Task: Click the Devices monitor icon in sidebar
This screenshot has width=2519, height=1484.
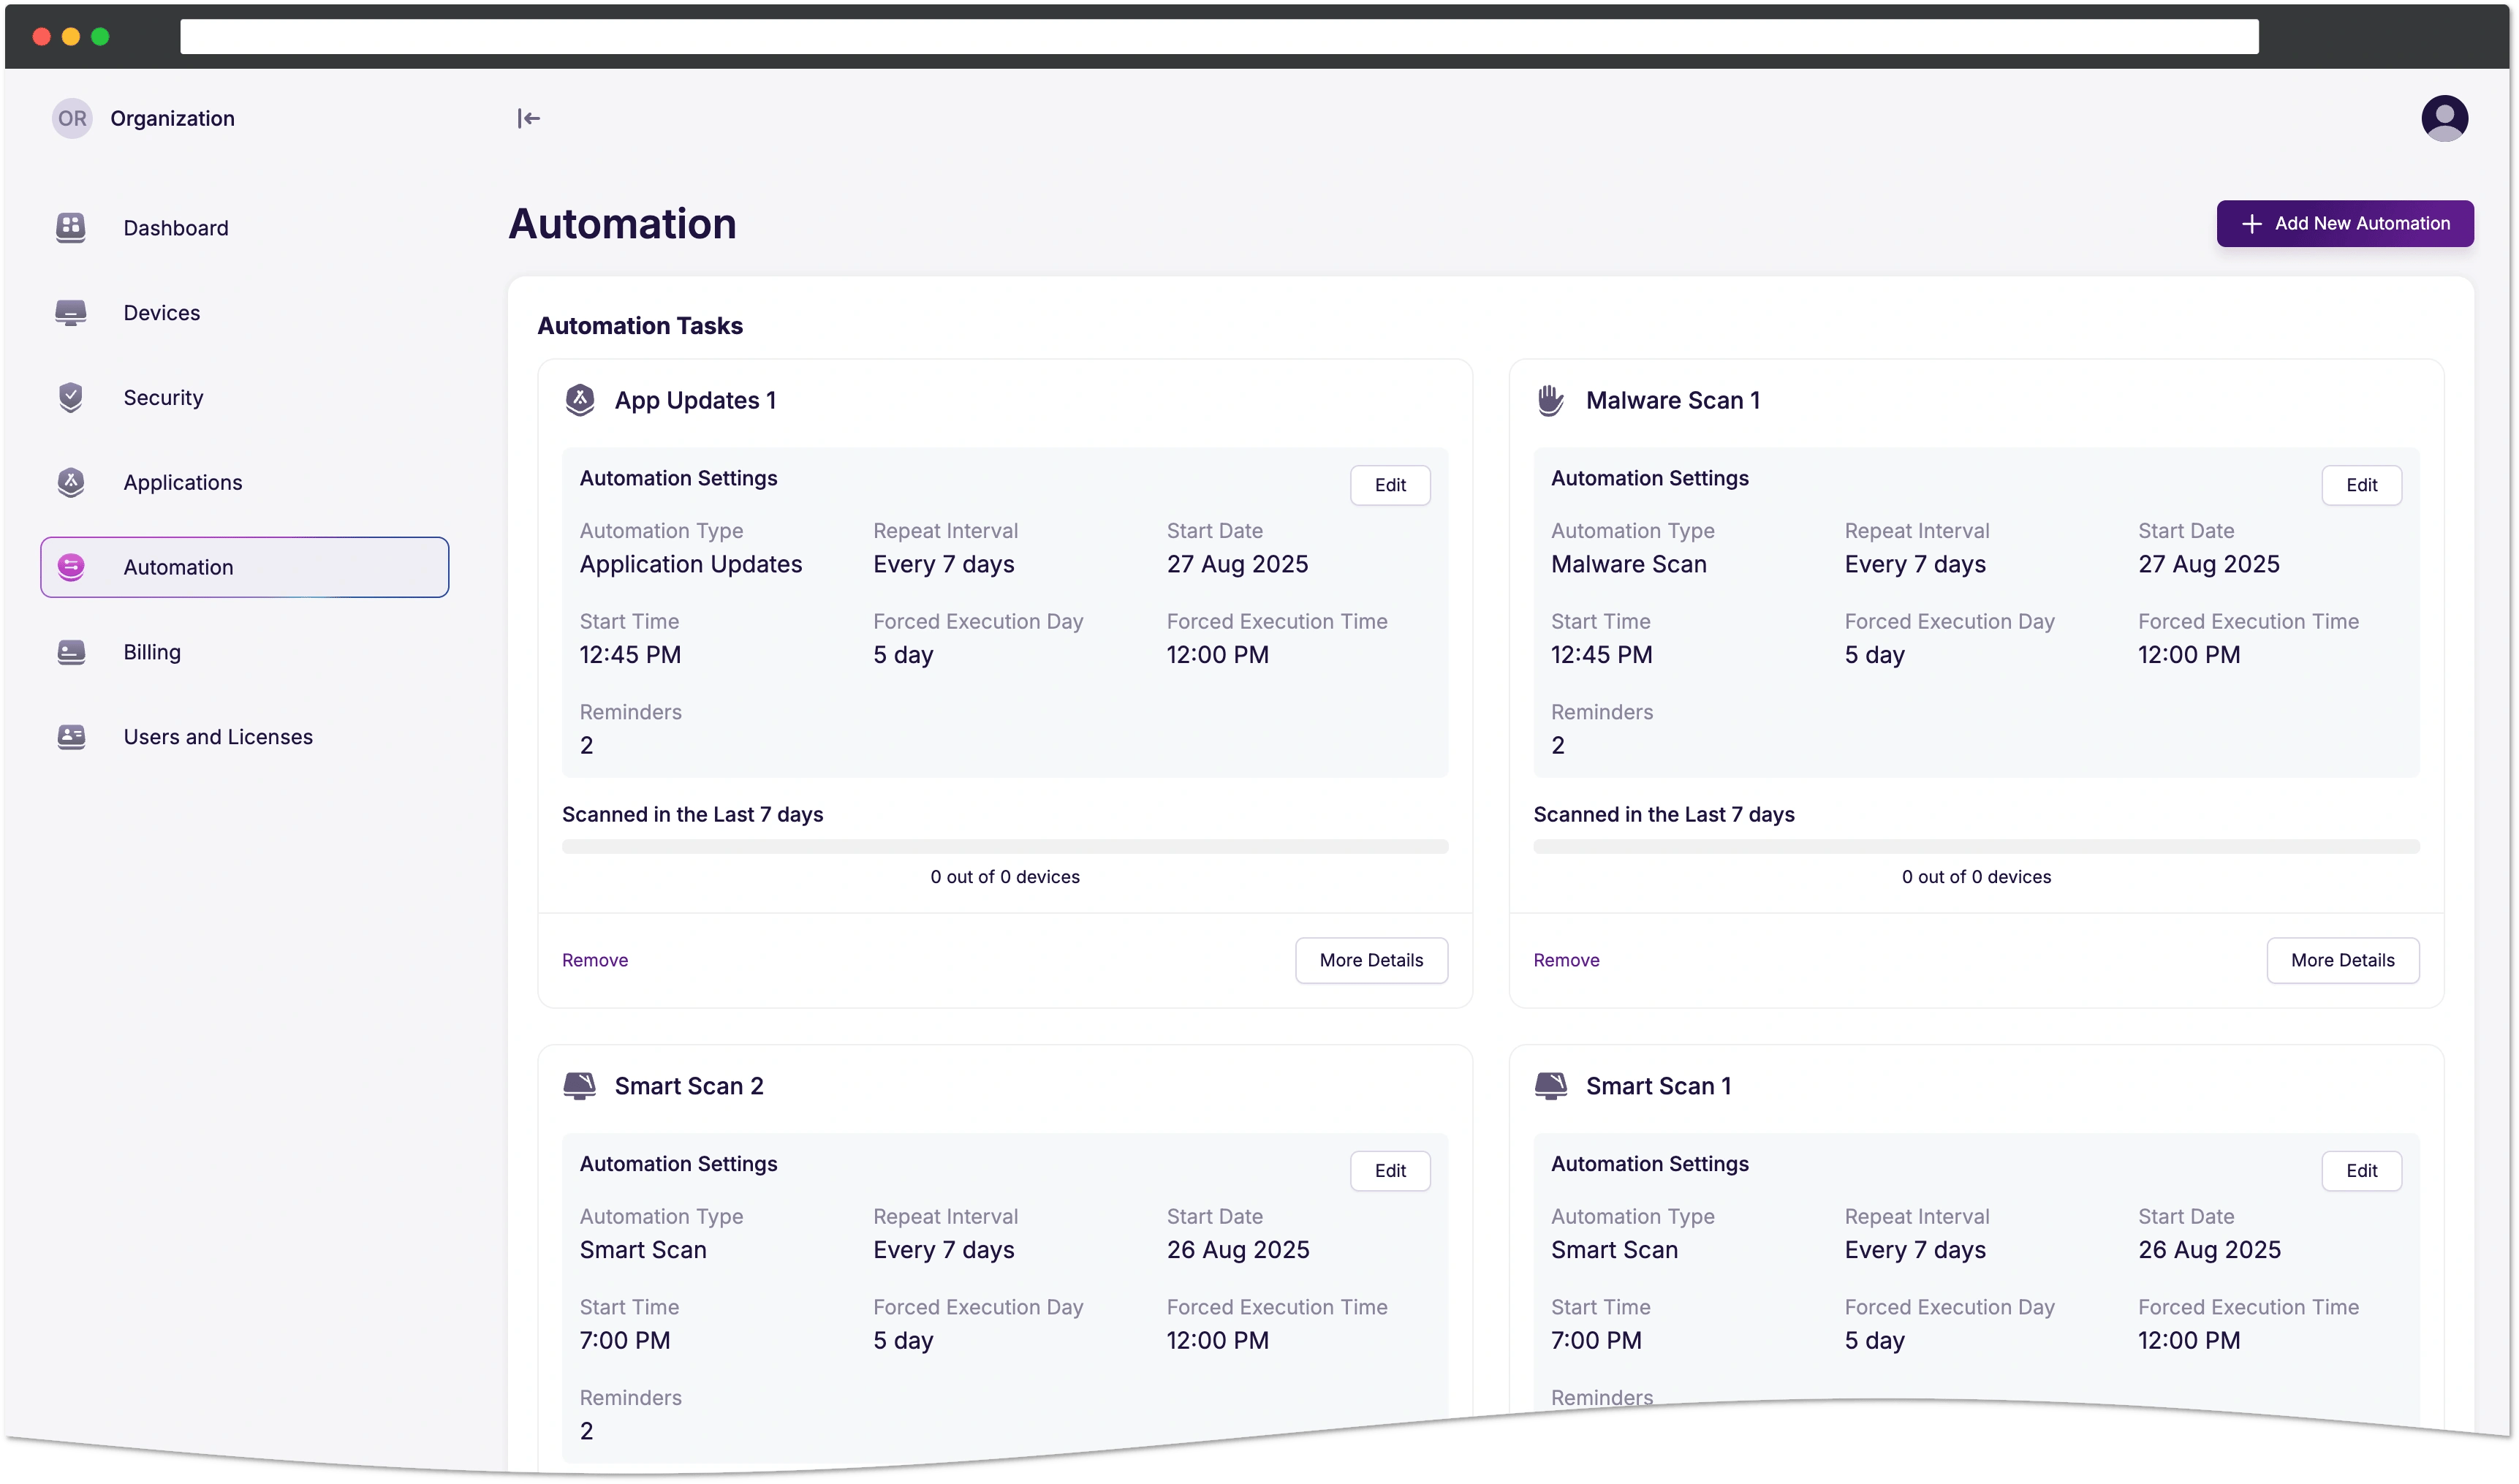Action: coord(70,313)
